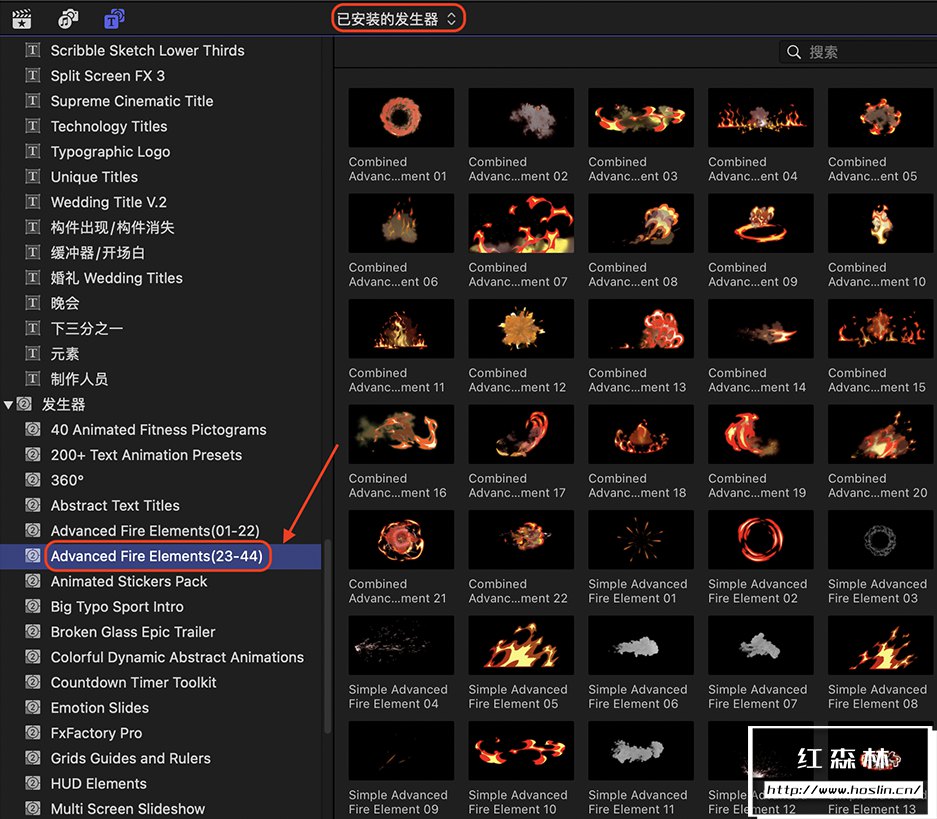Click generator icon beside FxFactory Pro

point(33,732)
